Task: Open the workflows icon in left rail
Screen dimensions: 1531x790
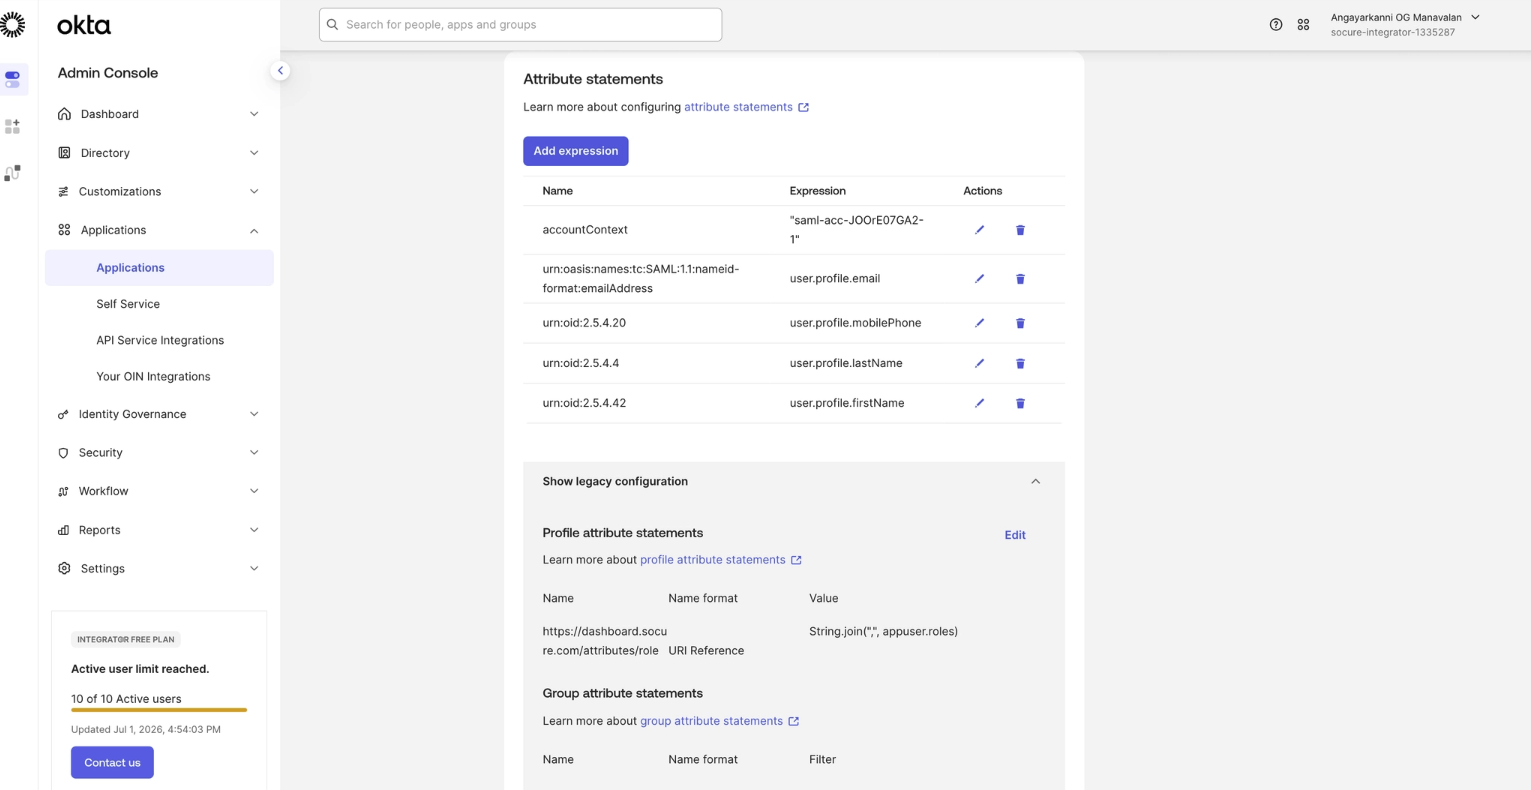Action: pos(12,173)
